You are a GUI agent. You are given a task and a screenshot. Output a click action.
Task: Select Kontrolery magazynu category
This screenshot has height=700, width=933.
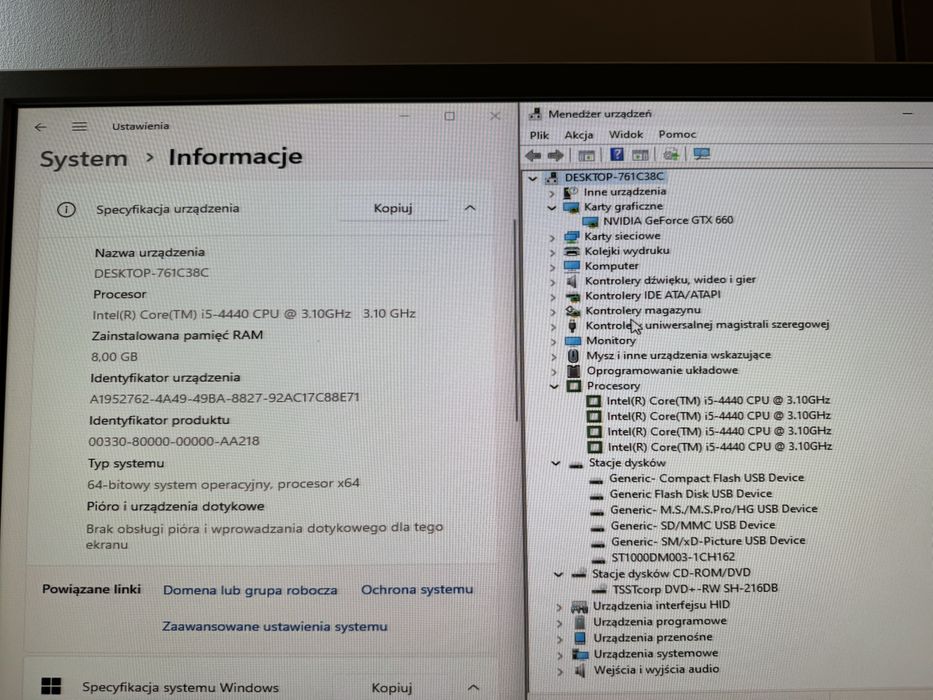[643, 311]
